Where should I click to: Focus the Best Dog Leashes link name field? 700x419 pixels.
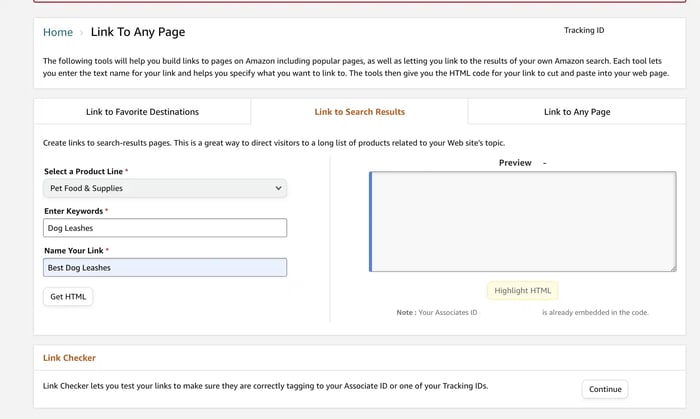point(165,268)
